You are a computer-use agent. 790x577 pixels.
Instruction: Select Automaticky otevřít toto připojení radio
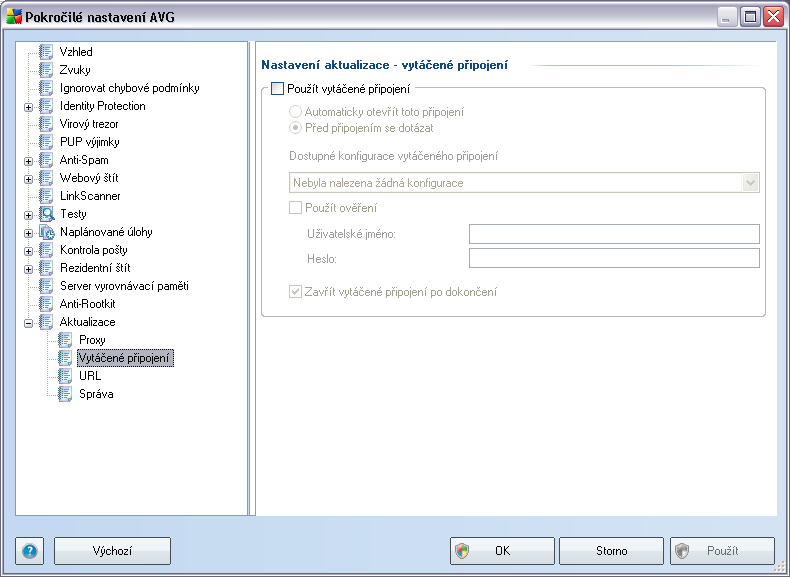[295, 112]
